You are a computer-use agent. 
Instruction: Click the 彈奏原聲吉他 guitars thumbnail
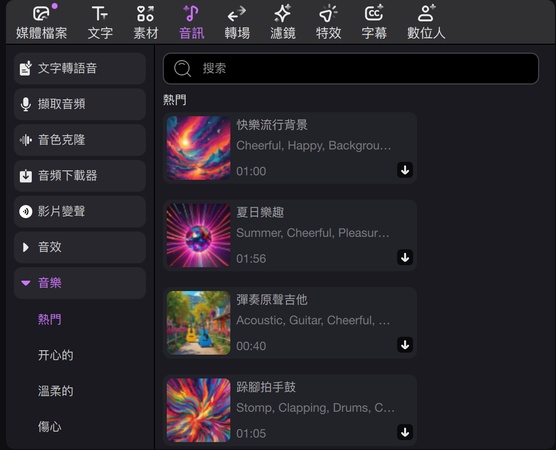[x=199, y=323]
